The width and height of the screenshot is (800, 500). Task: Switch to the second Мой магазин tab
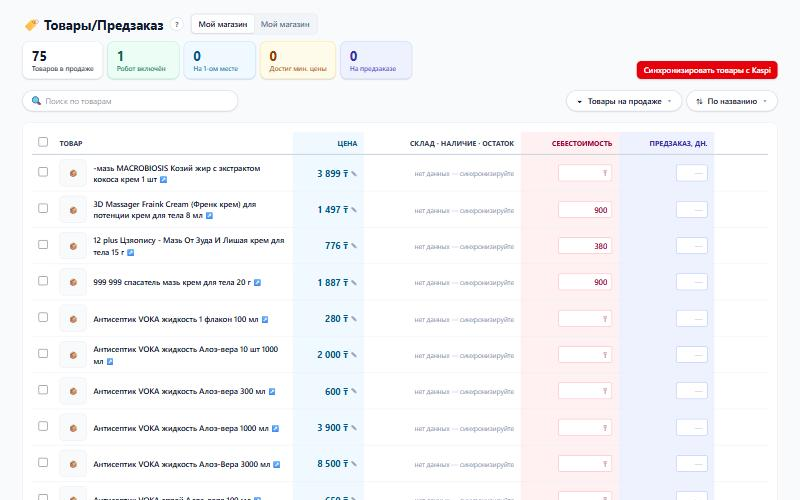coord(285,24)
